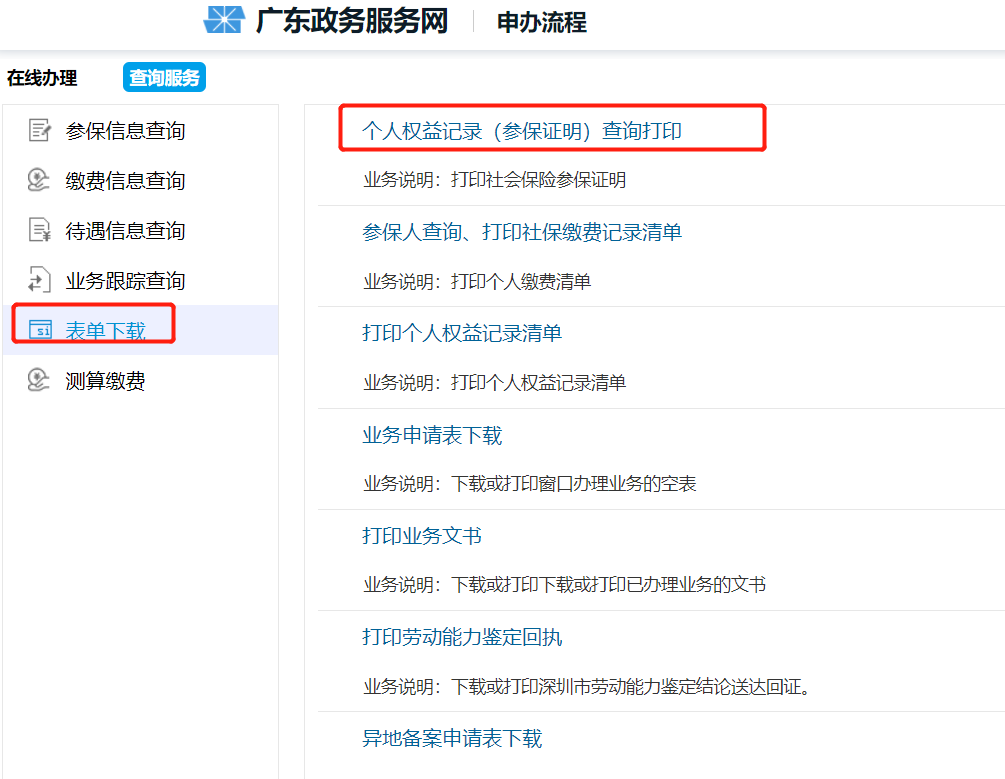Click the 广东政务服务网 logo icon

tap(224, 20)
